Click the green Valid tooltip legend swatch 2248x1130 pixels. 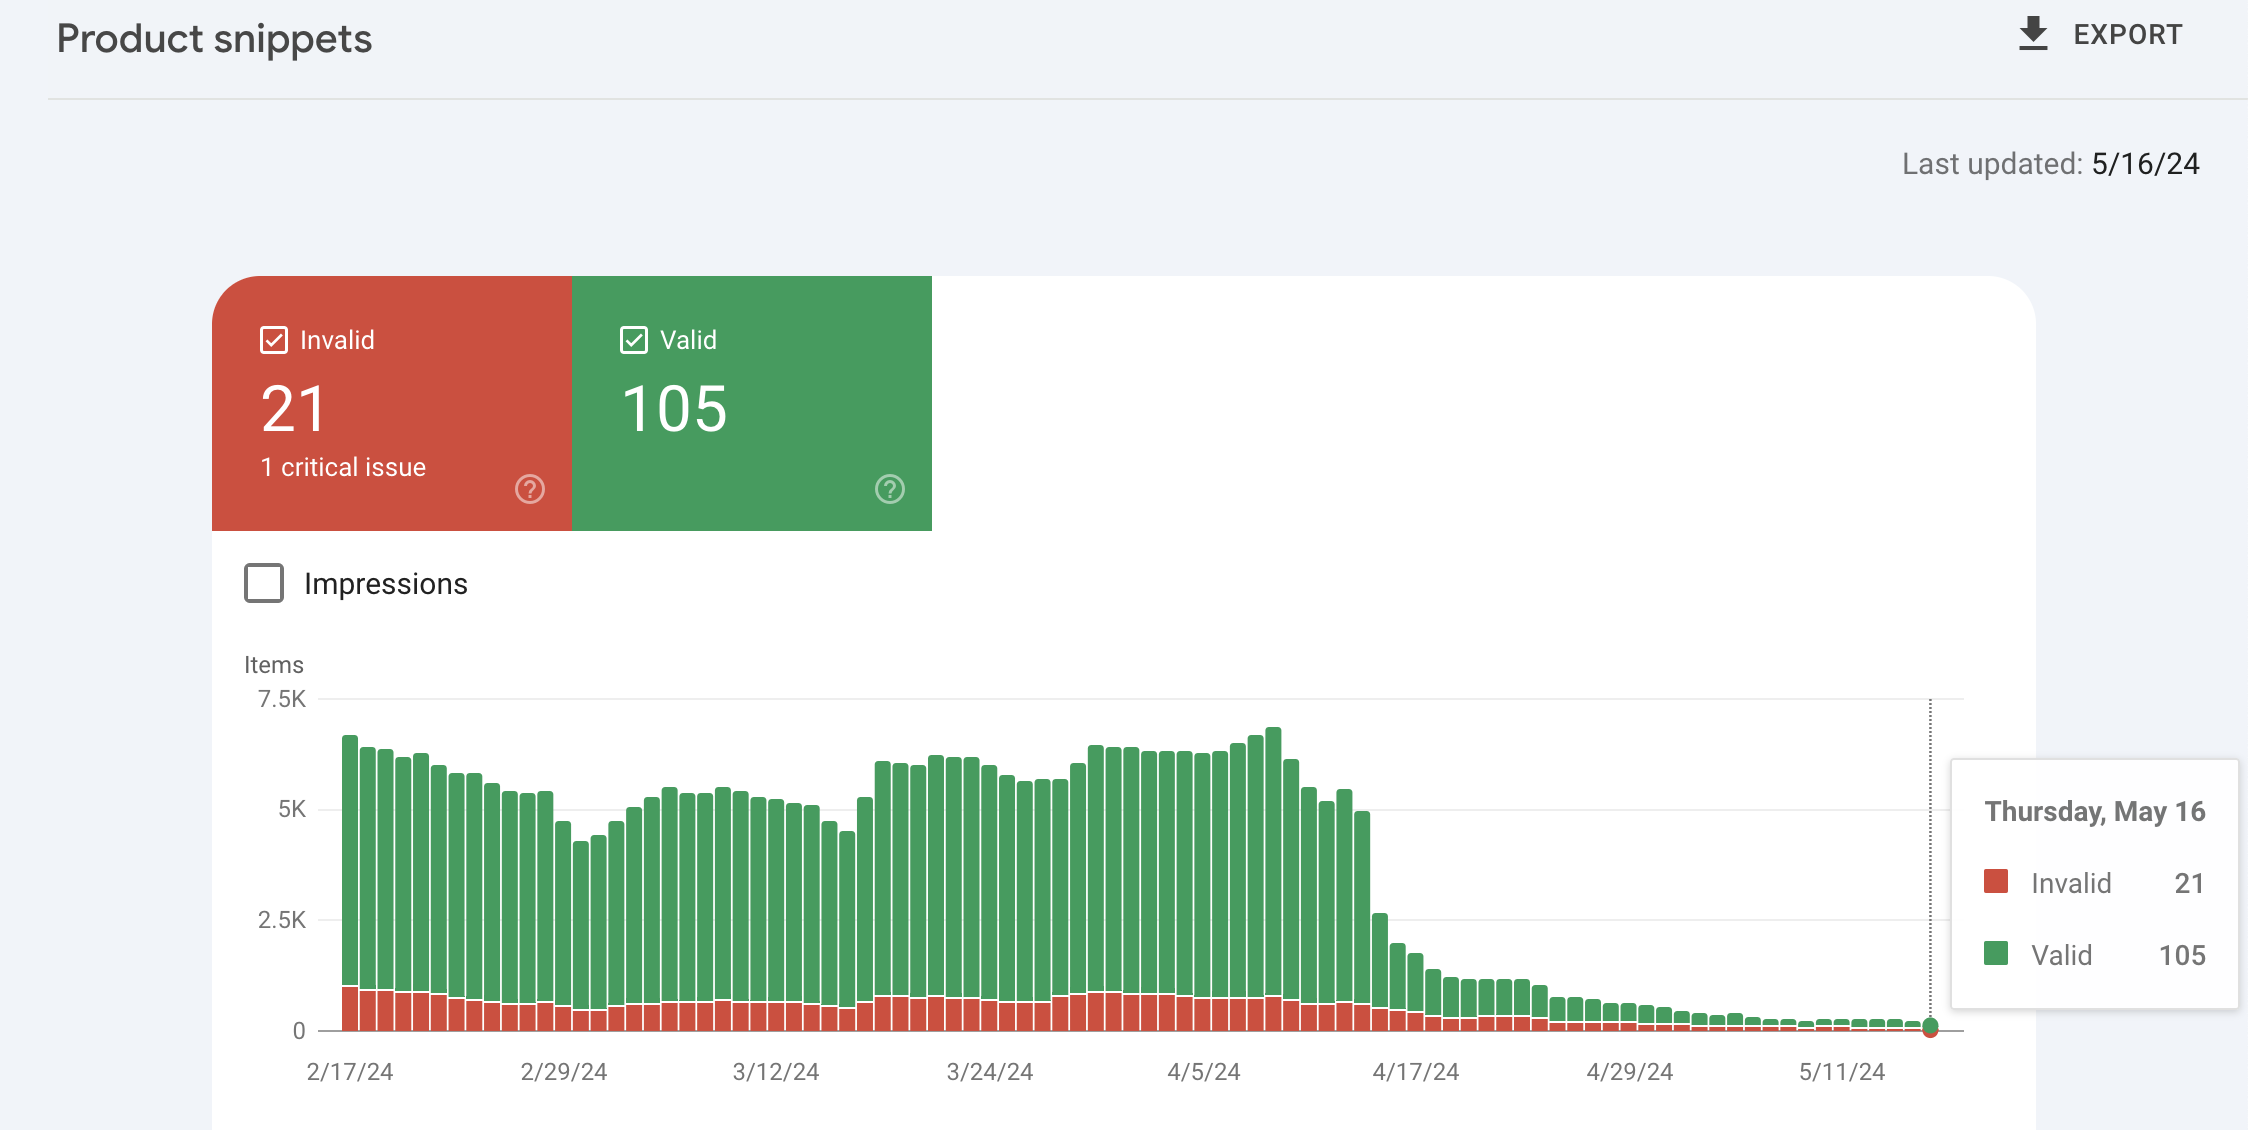pos(1996,953)
